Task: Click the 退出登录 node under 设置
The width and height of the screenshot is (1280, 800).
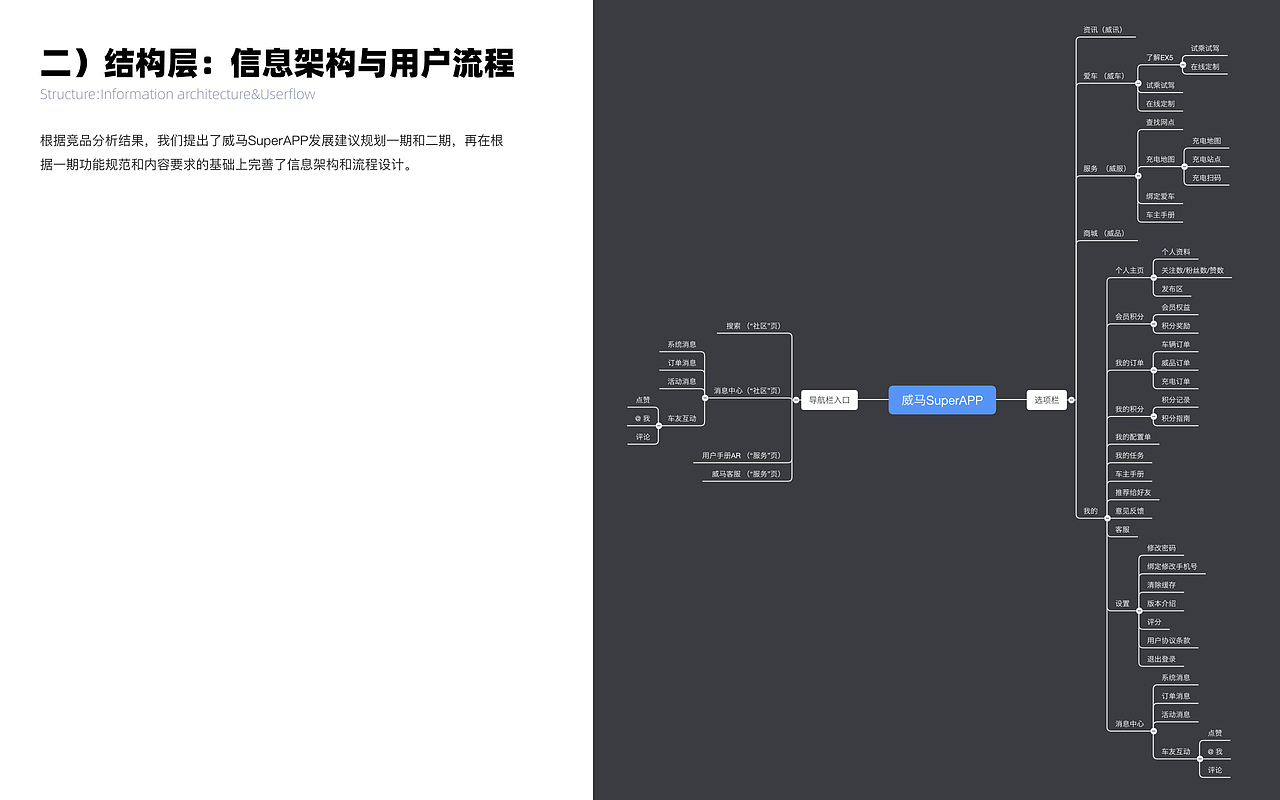Action: click(1162, 658)
